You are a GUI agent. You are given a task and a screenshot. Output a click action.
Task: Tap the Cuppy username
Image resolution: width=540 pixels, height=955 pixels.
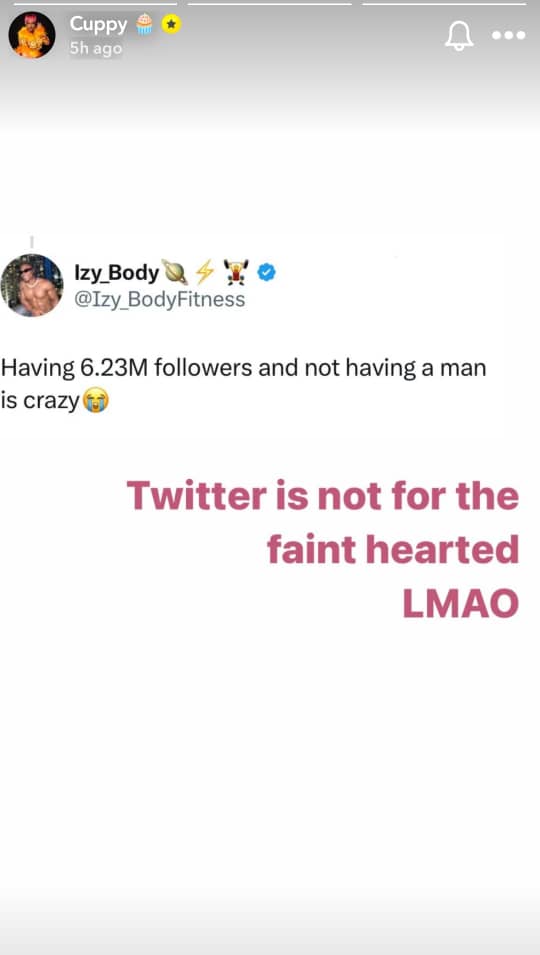[98, 24]
